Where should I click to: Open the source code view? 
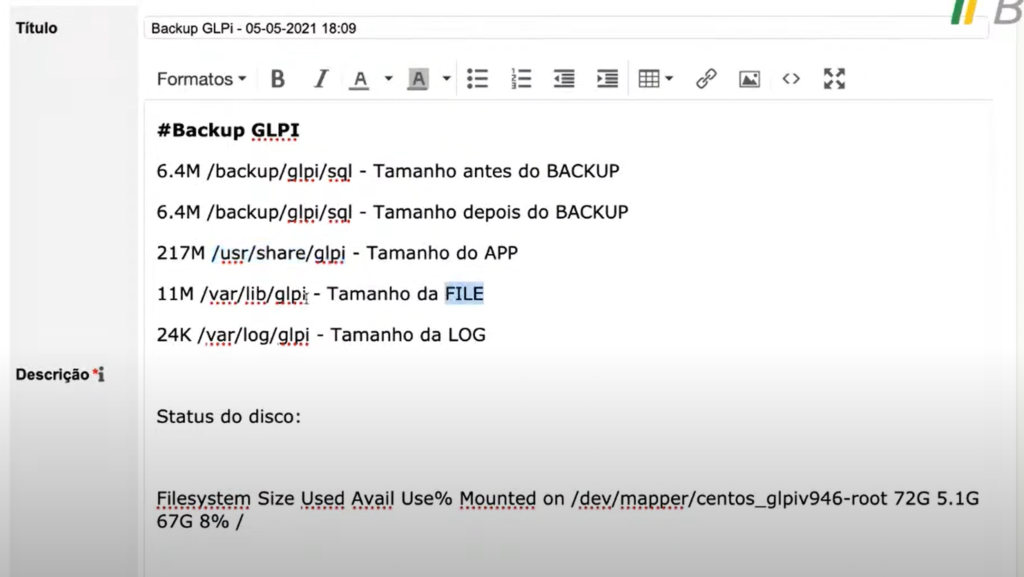[x=791, y=79]
